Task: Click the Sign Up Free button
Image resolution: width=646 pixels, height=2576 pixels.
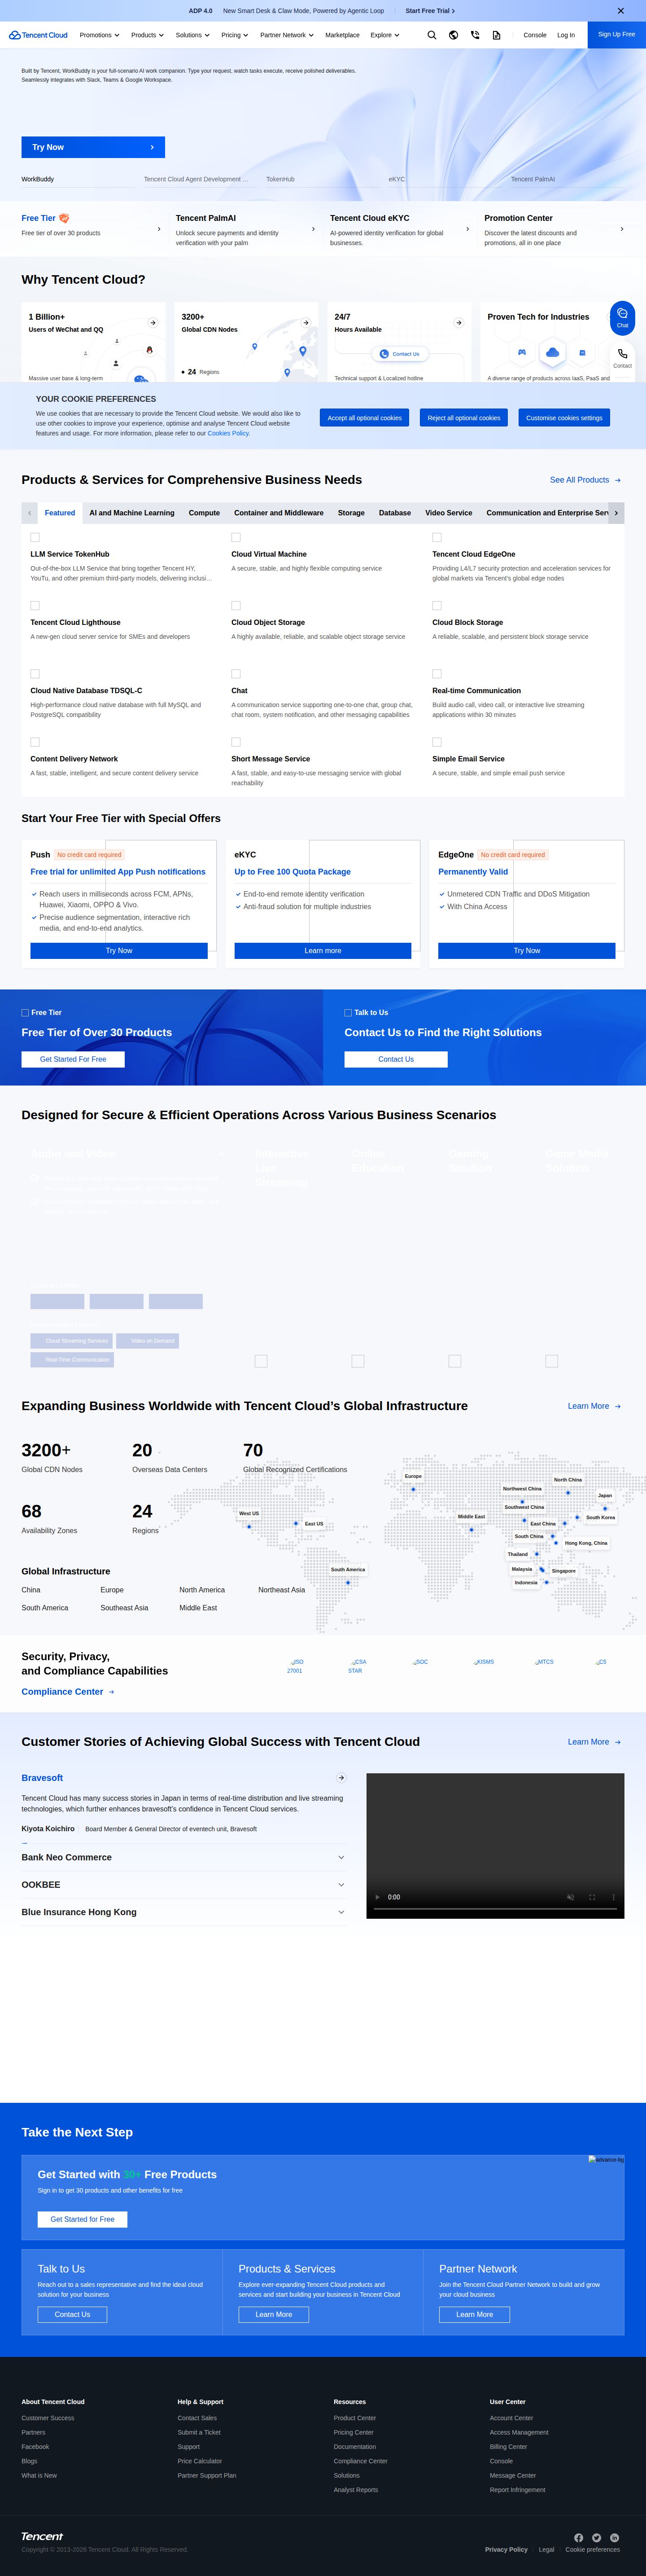Action: [x=617, y=34]
